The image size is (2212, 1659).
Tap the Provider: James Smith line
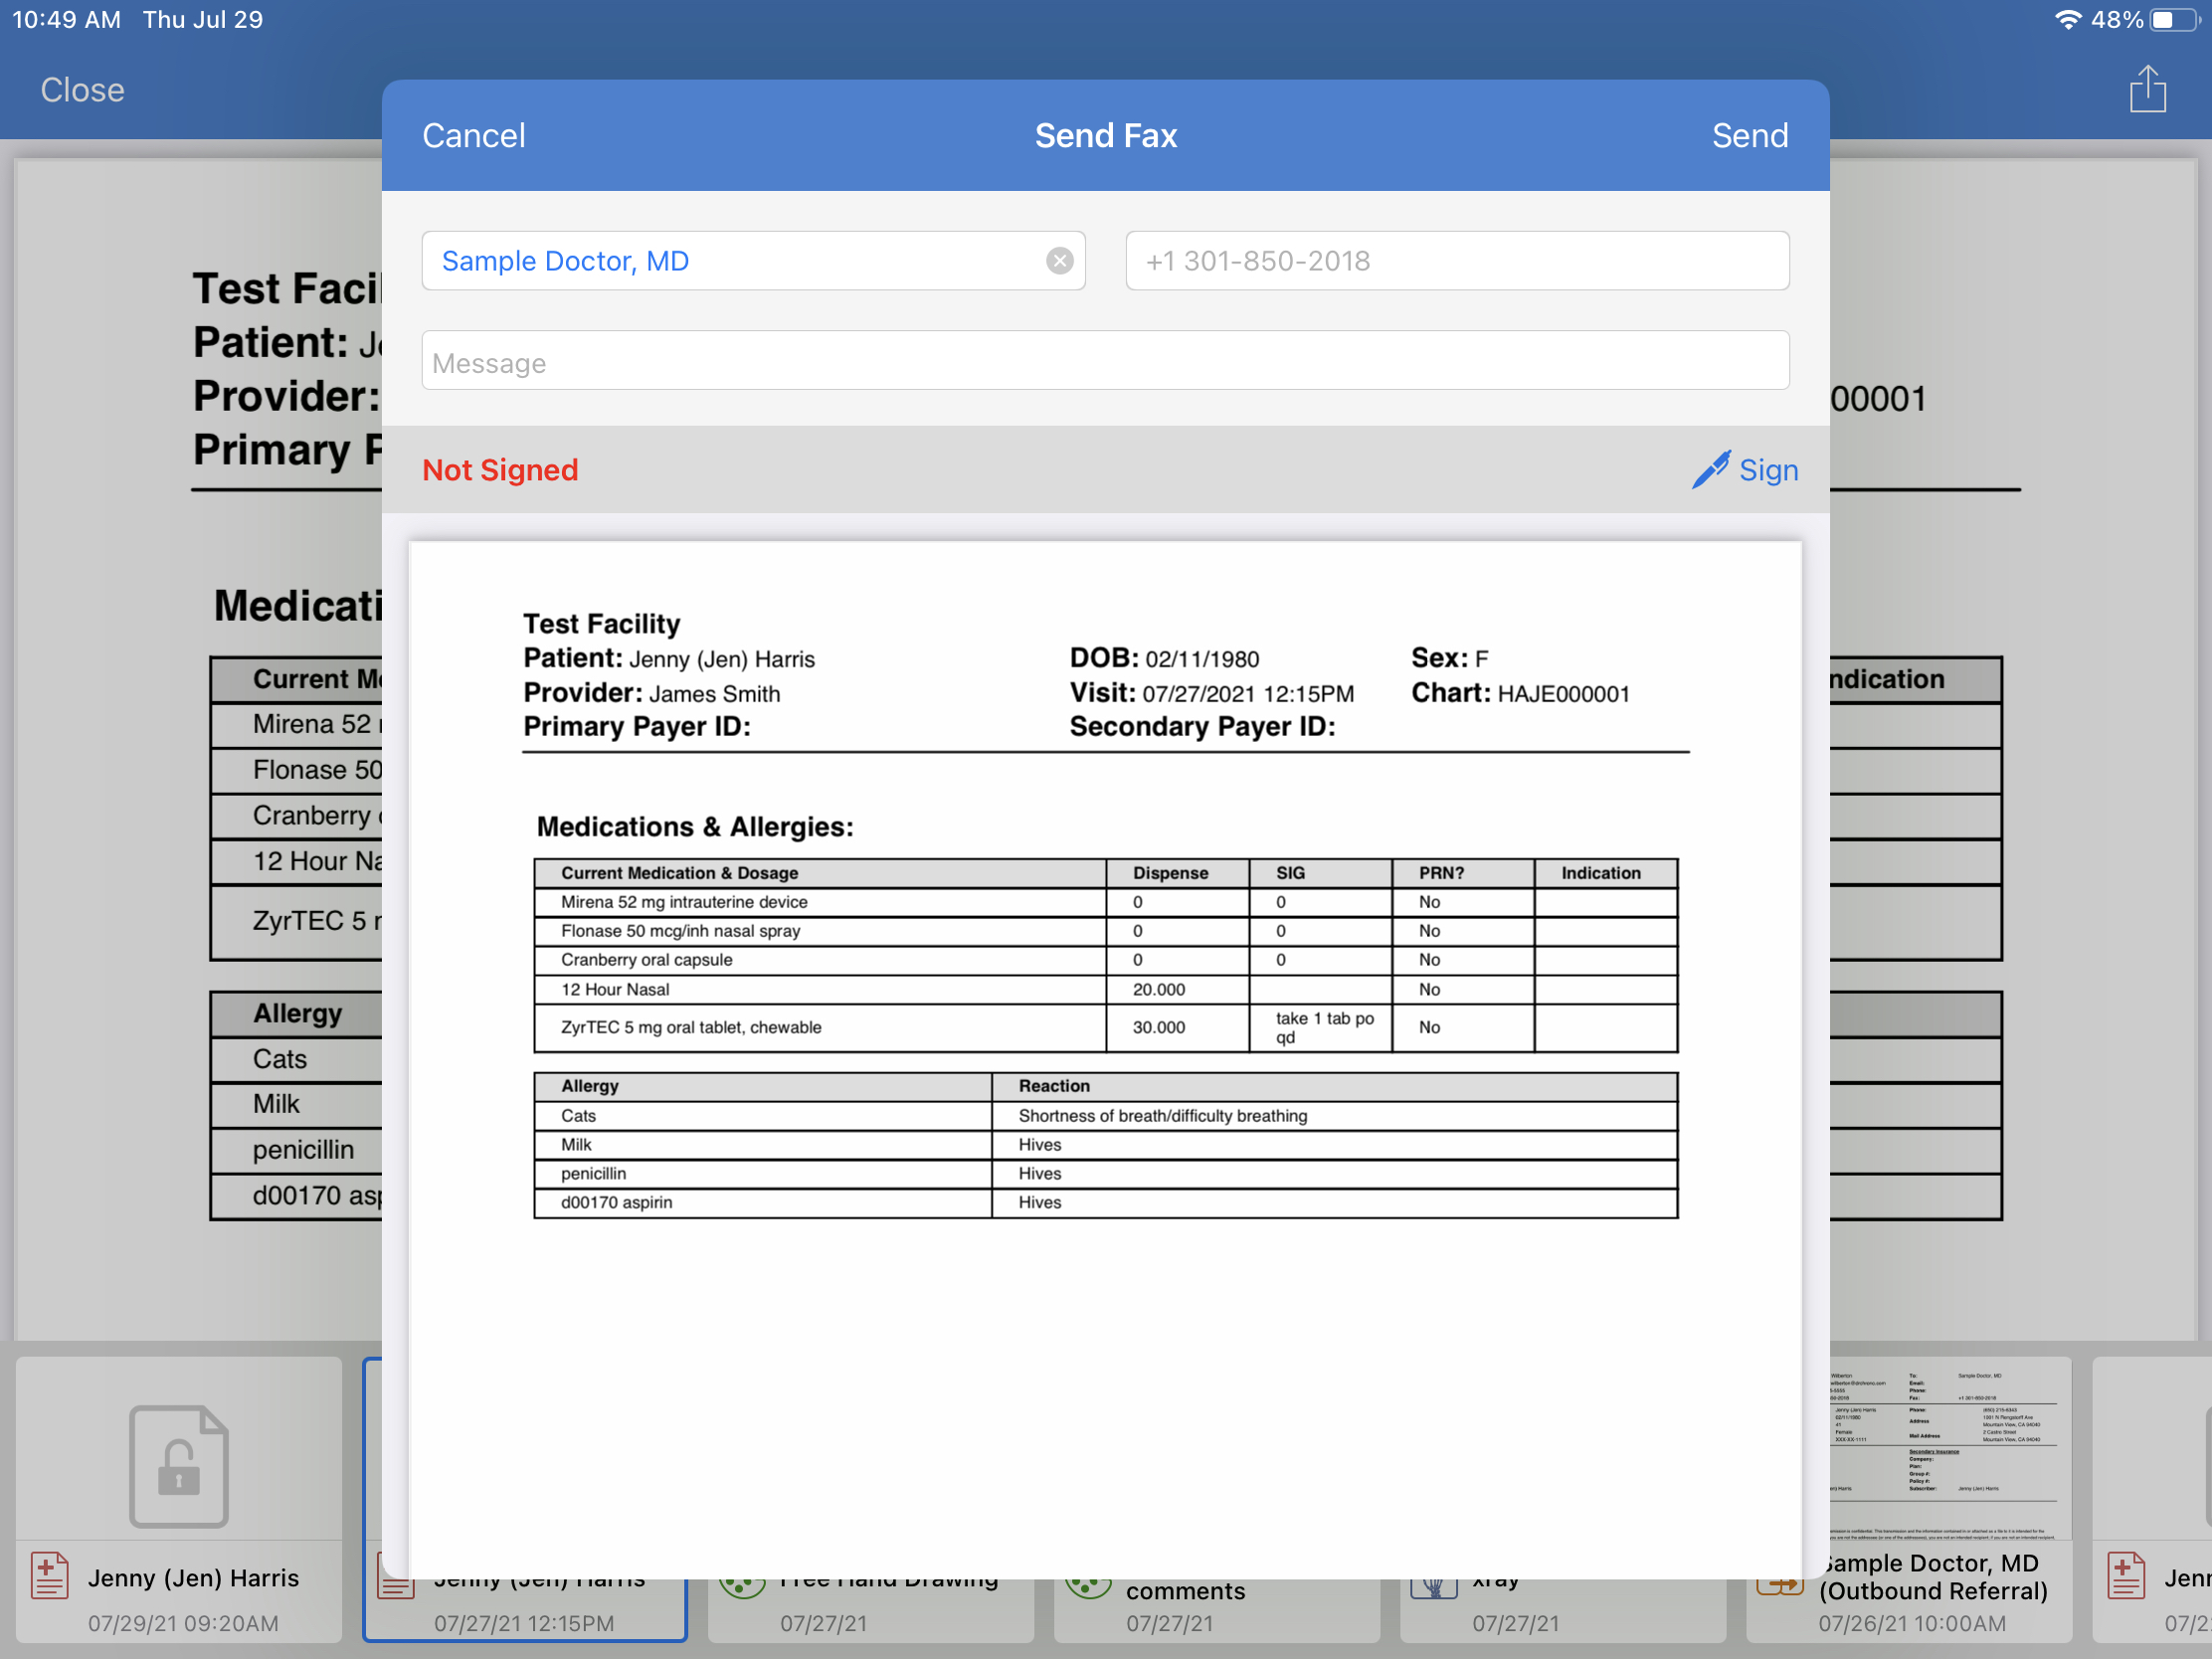651,693
